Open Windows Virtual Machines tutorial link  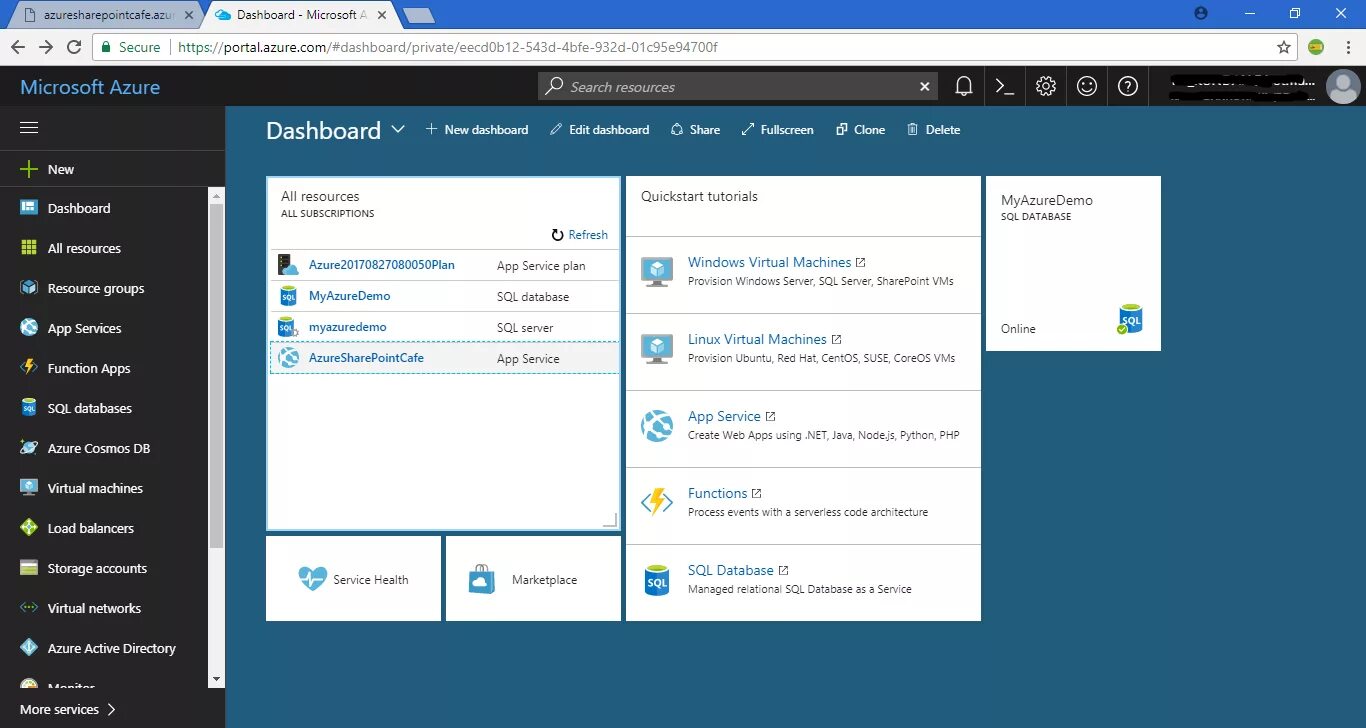point(769,262)
